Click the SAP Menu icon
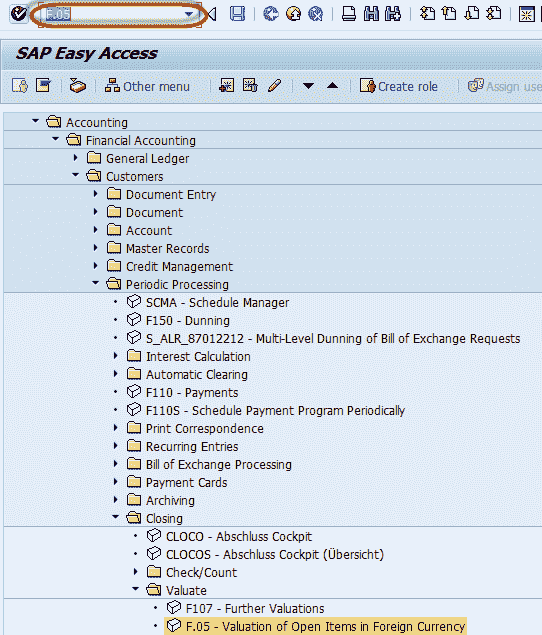This screenshot has height=635, width=542. (x=43, y=86)
